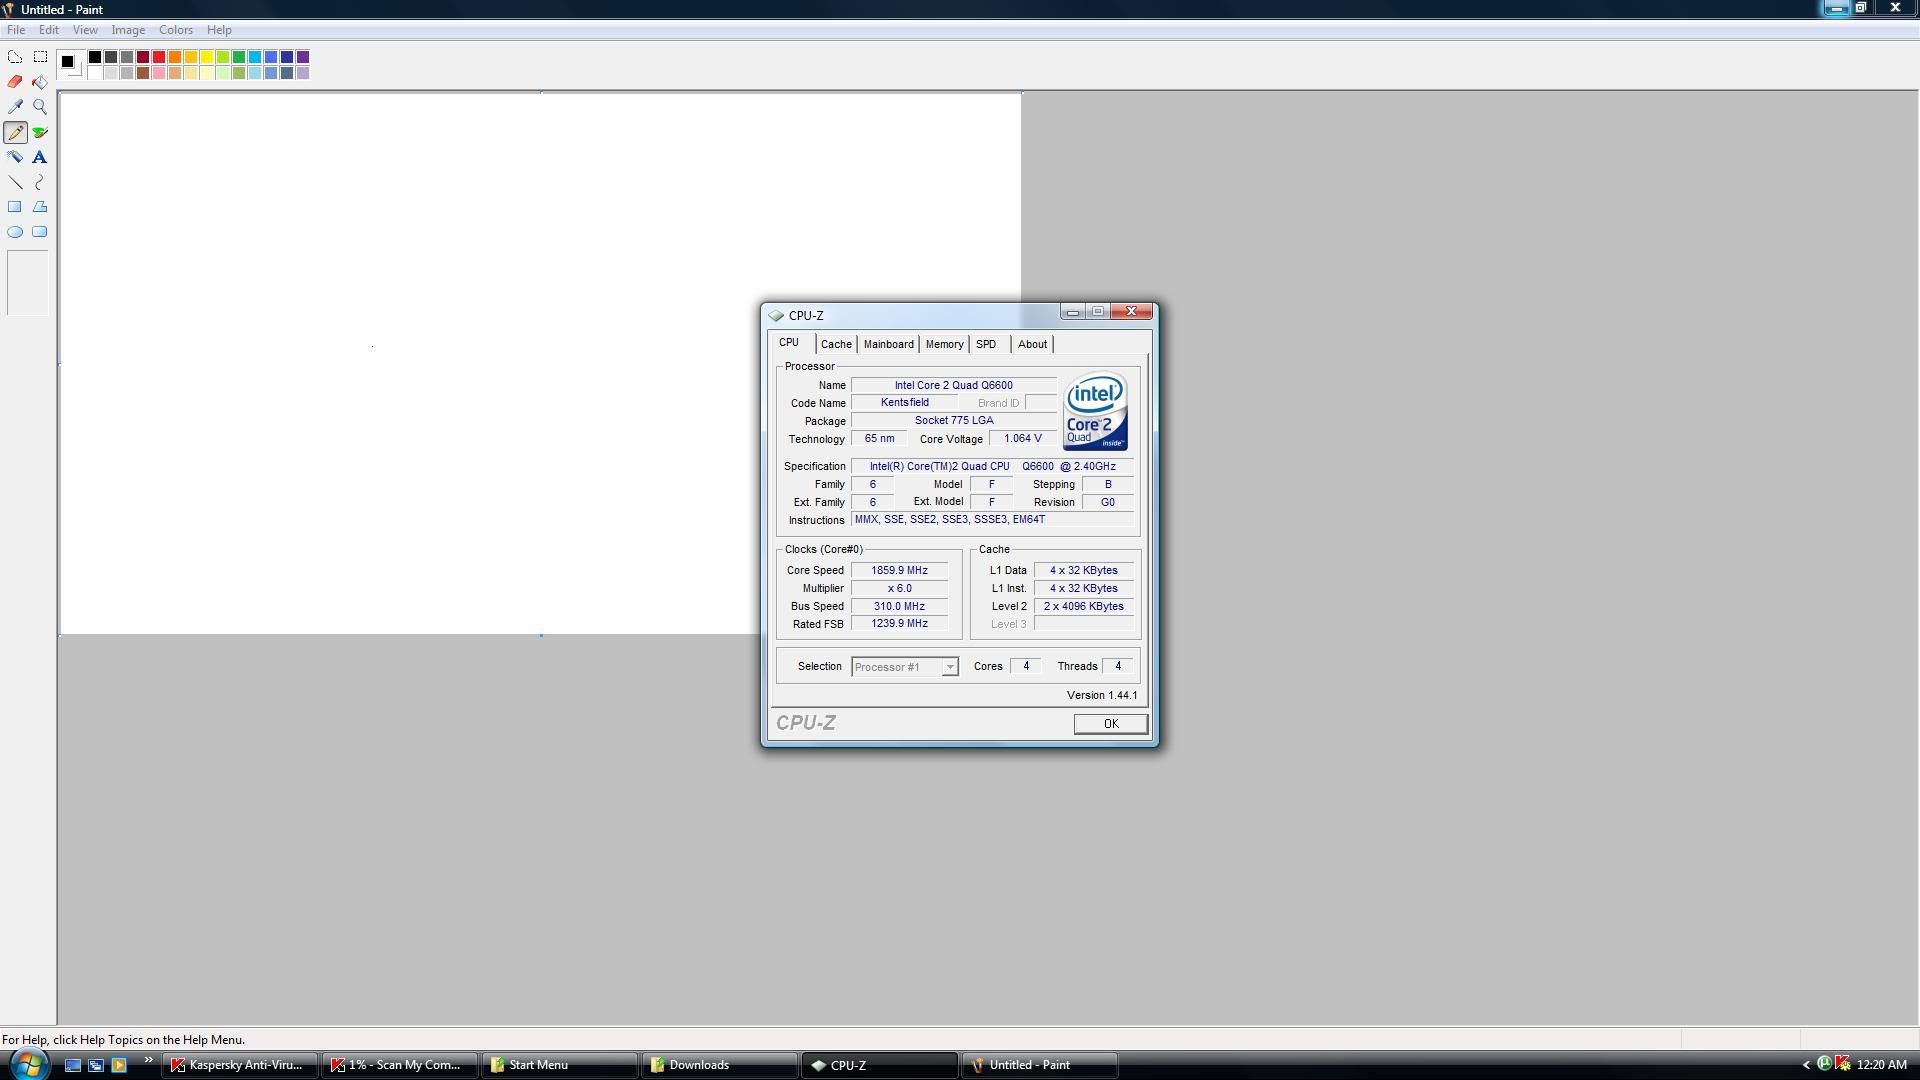
Task: Click the Core Voltage value field
Action: coord(1022,439)
